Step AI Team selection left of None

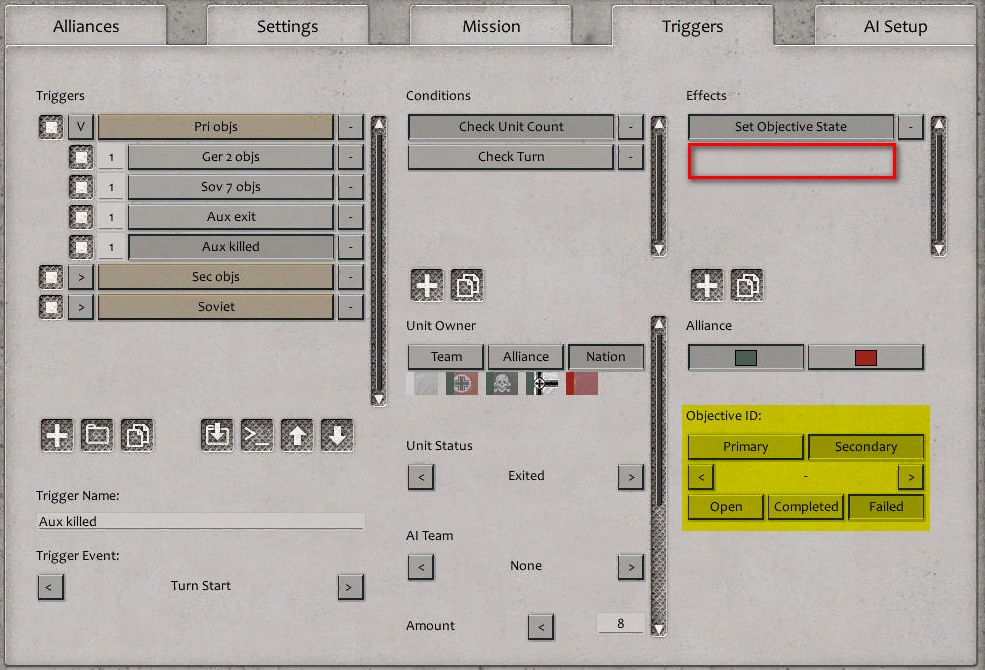pos(421,567)
